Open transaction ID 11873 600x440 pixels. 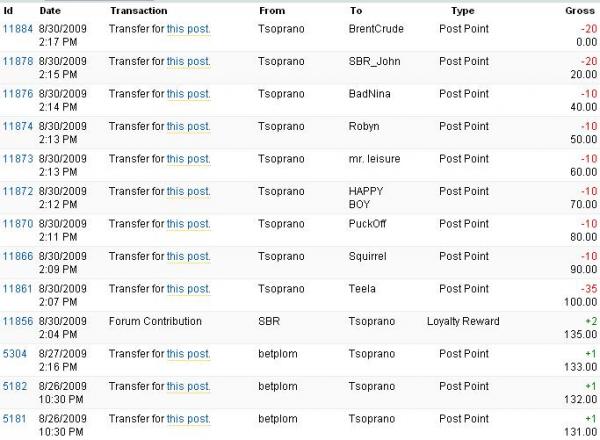pyautogui.click(x=17, y=159)
